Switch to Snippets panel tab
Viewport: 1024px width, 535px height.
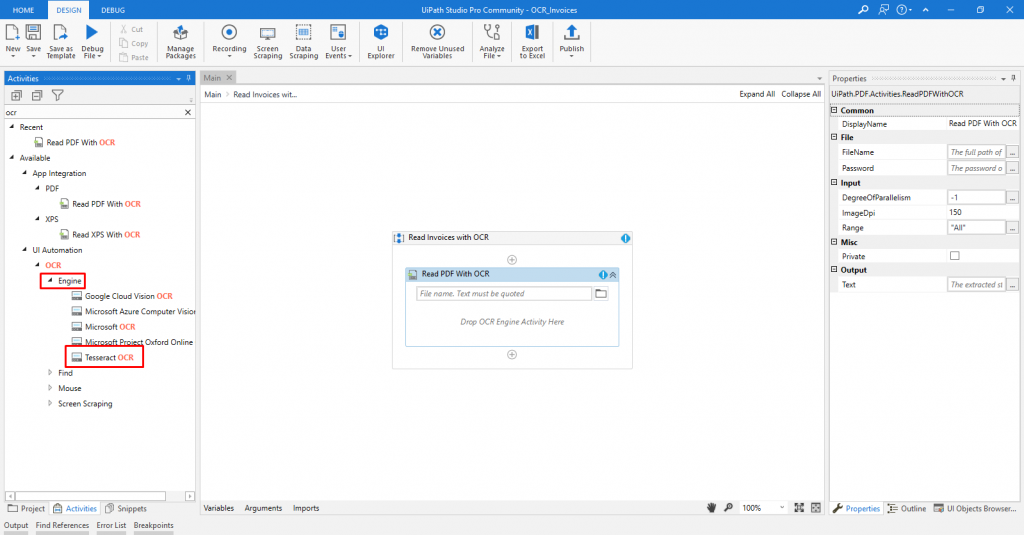[x=126, y=508]
